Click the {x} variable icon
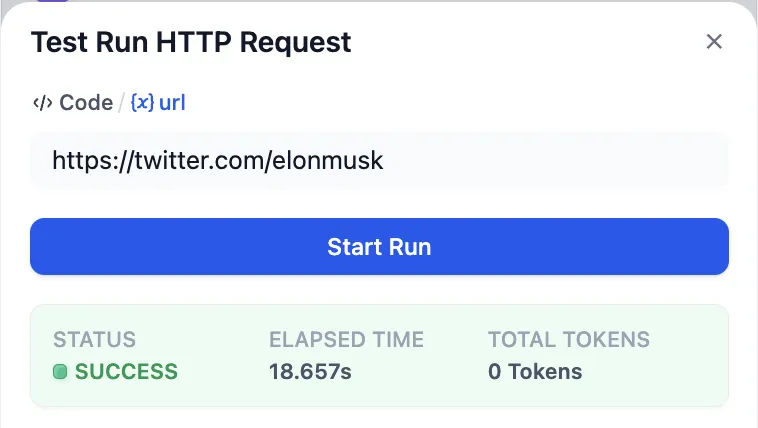Screen dimensions: 758x428 click(x=142, y=103)
